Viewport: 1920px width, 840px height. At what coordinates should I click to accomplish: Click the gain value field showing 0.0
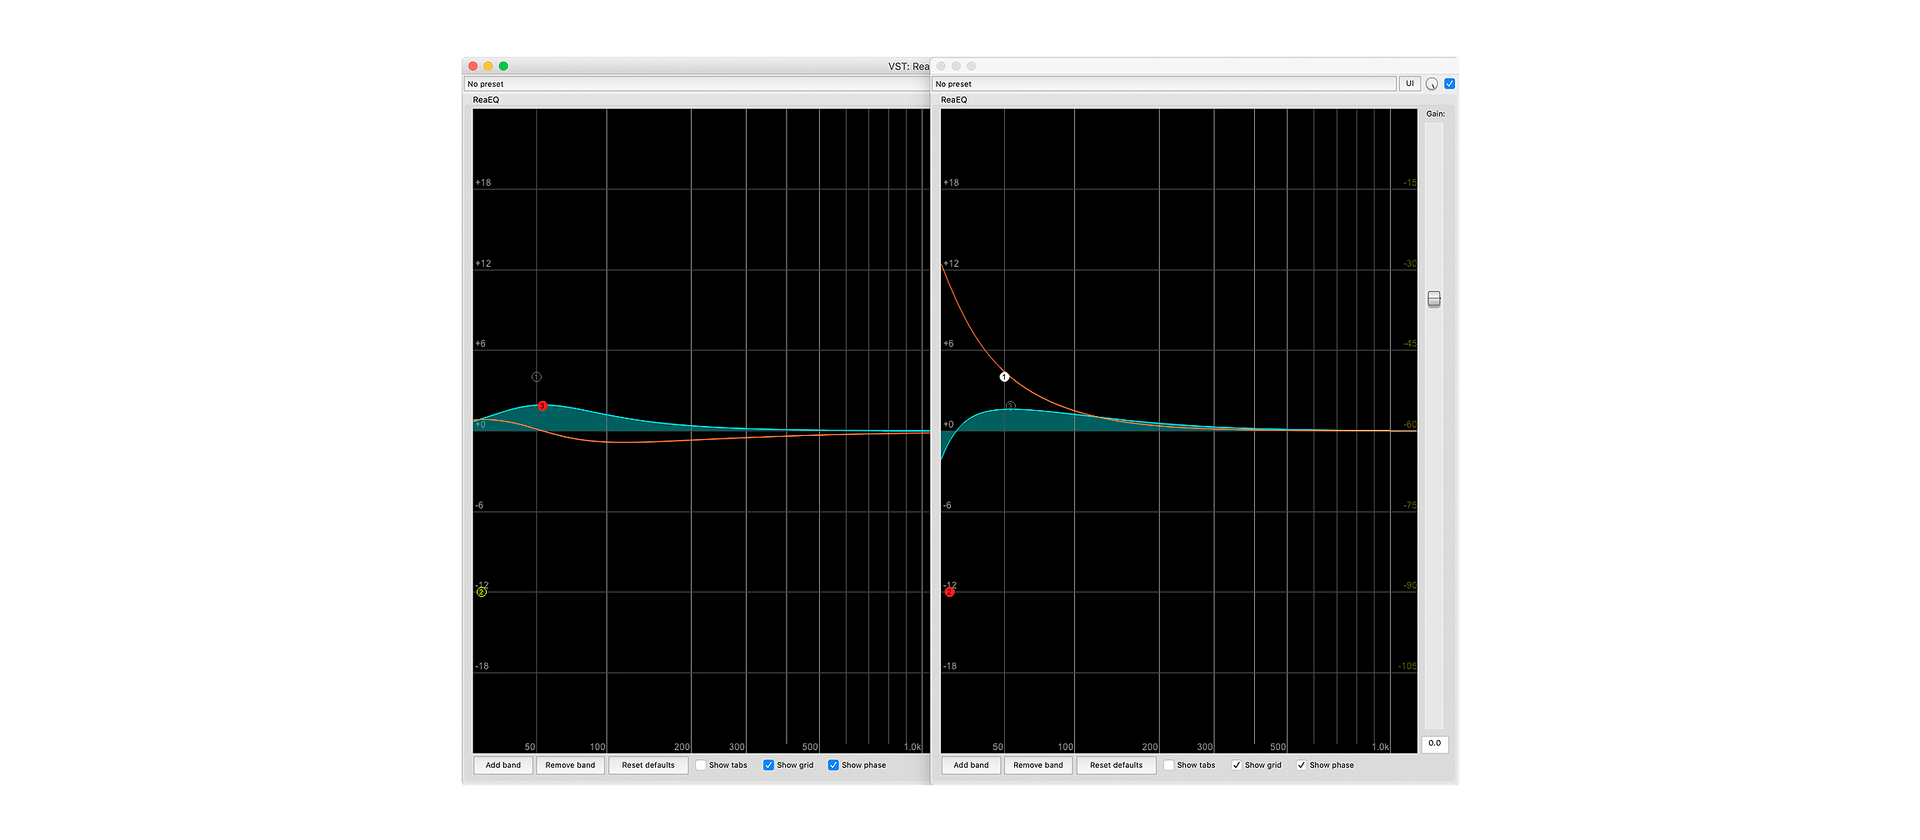(x=1434, y=744)
